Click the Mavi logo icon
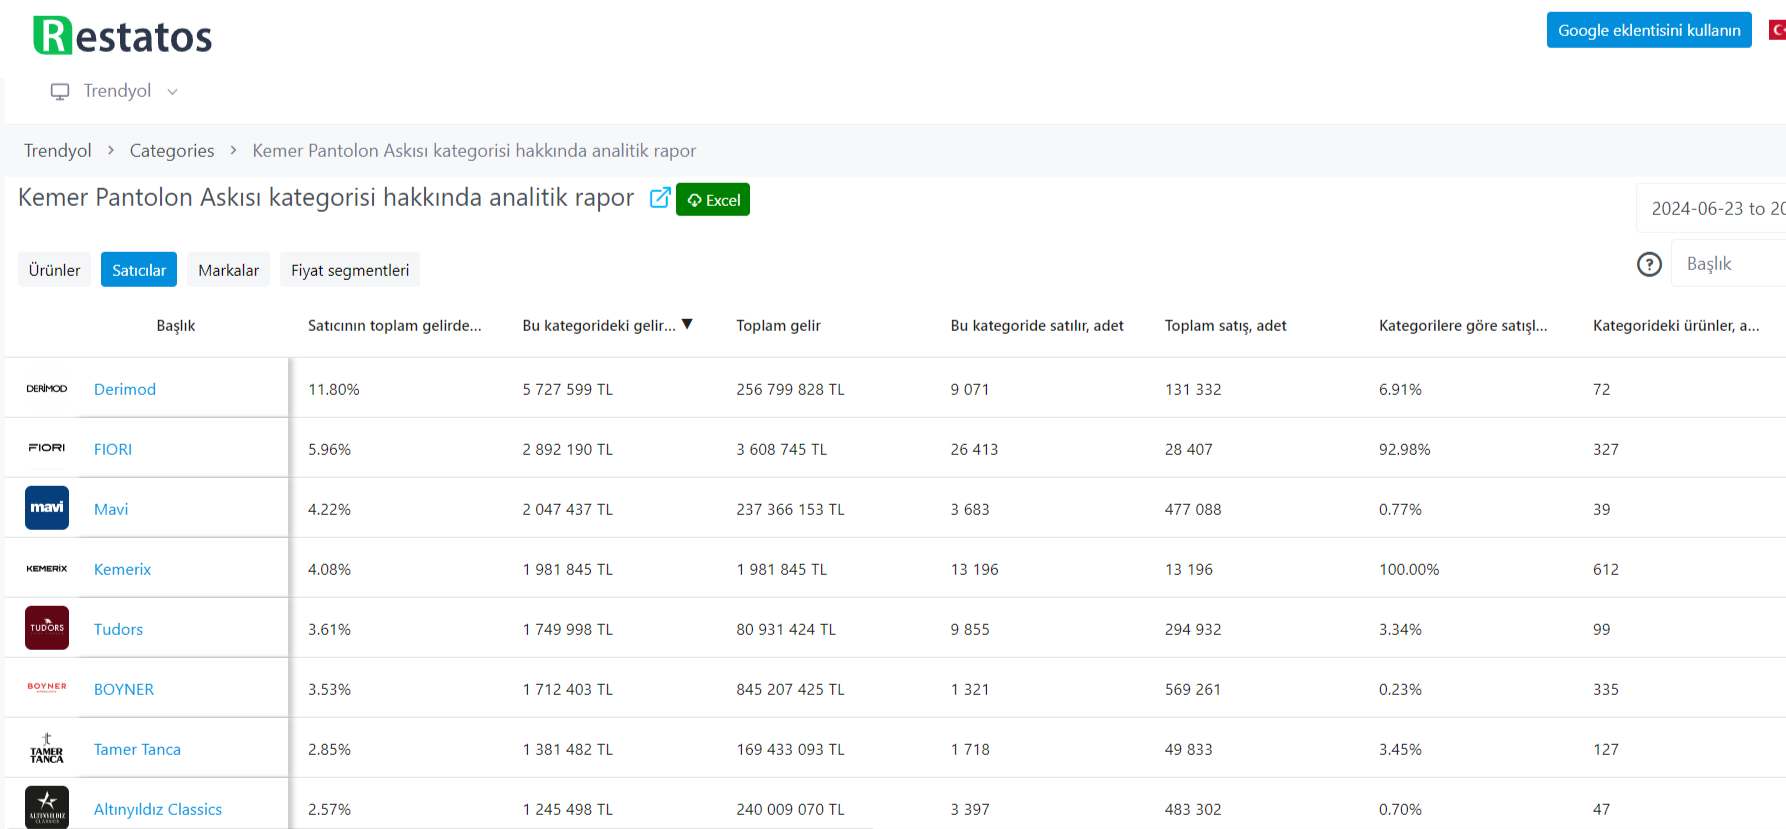 (47, 508)
